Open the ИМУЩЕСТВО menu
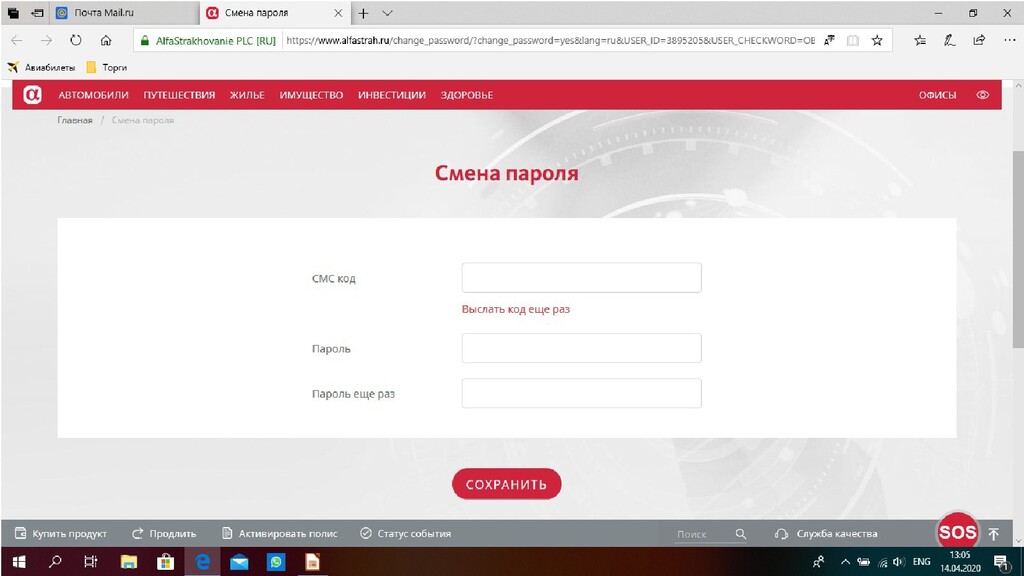1024x576 pixels. click(311, 95)
